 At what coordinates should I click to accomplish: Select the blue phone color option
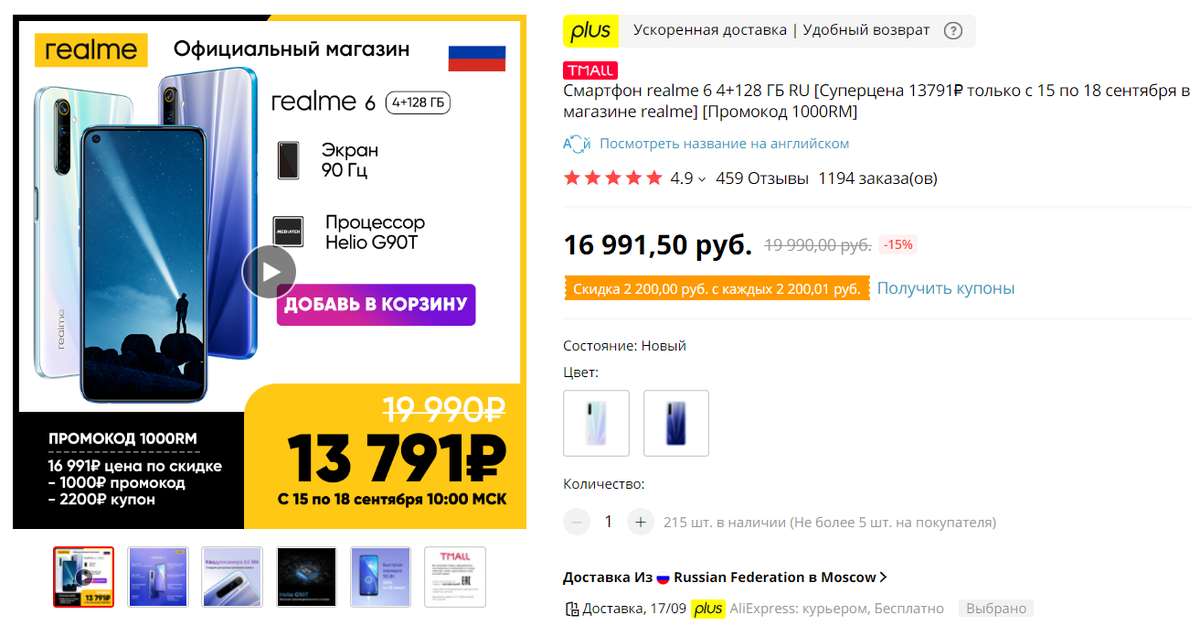[x=676, y=423]
